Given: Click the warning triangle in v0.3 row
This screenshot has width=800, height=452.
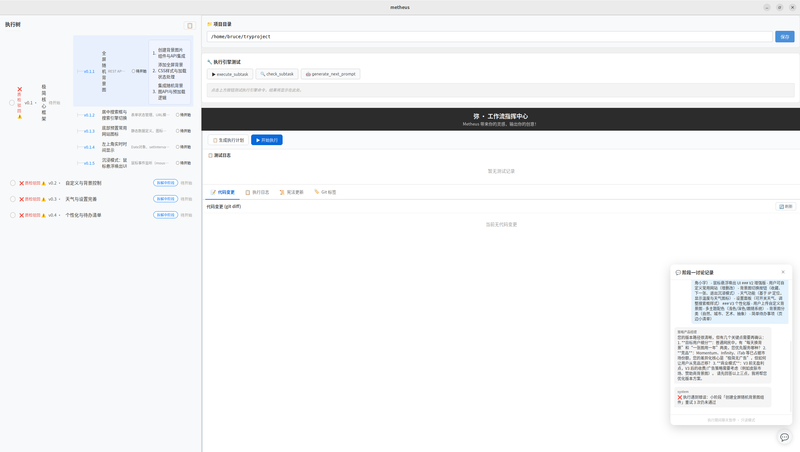Looking at the screenshot, I should click(x=43, y=199).
